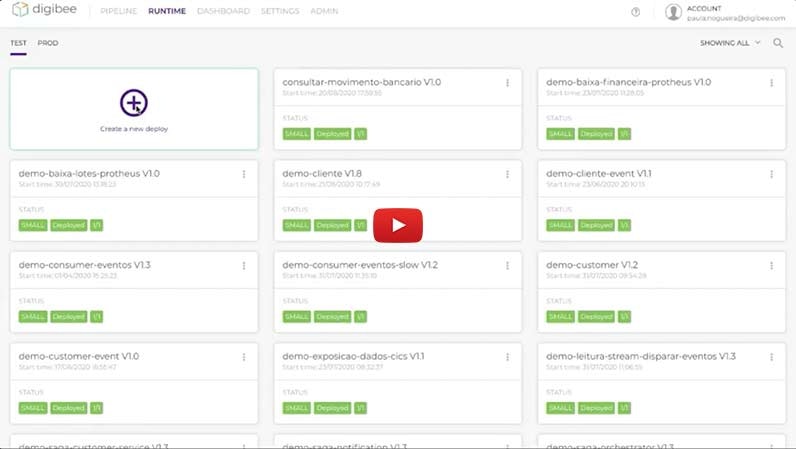Click start time of demo-cliente V1.8
Image resolution: width=796 pixels, height=449 pixels.
[331, 184]
